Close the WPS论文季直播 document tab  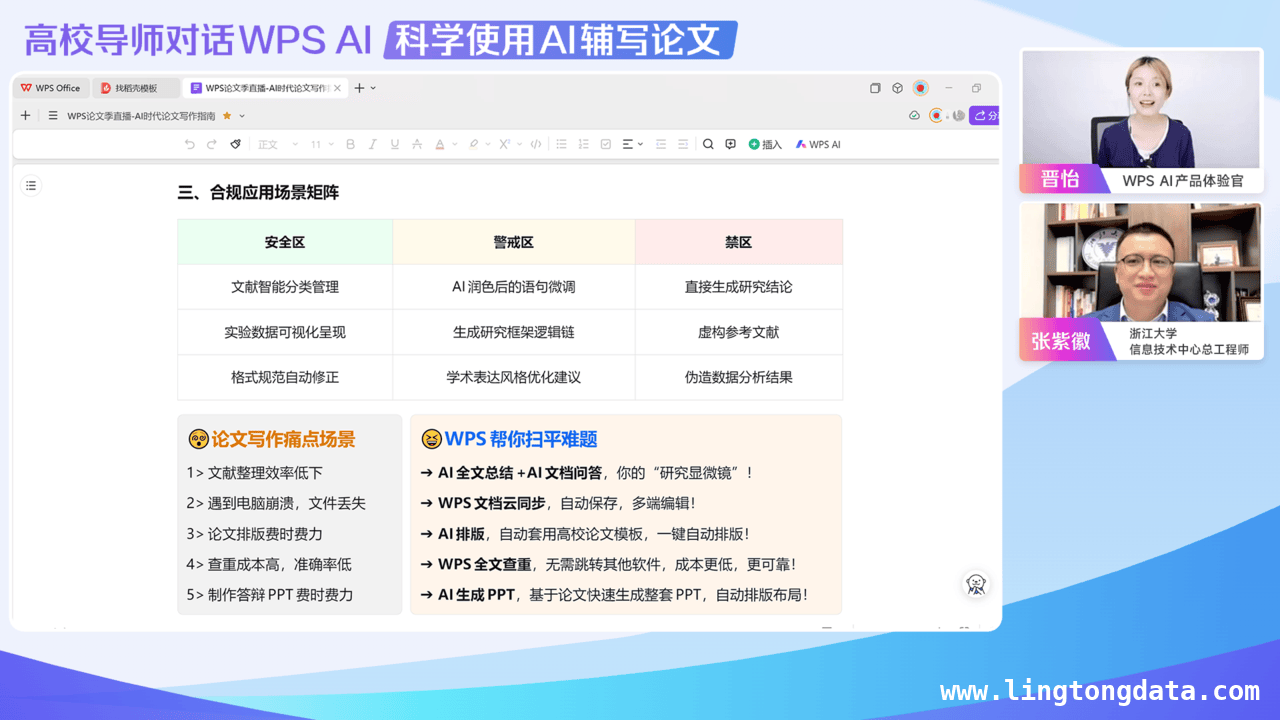coord(338,88)
